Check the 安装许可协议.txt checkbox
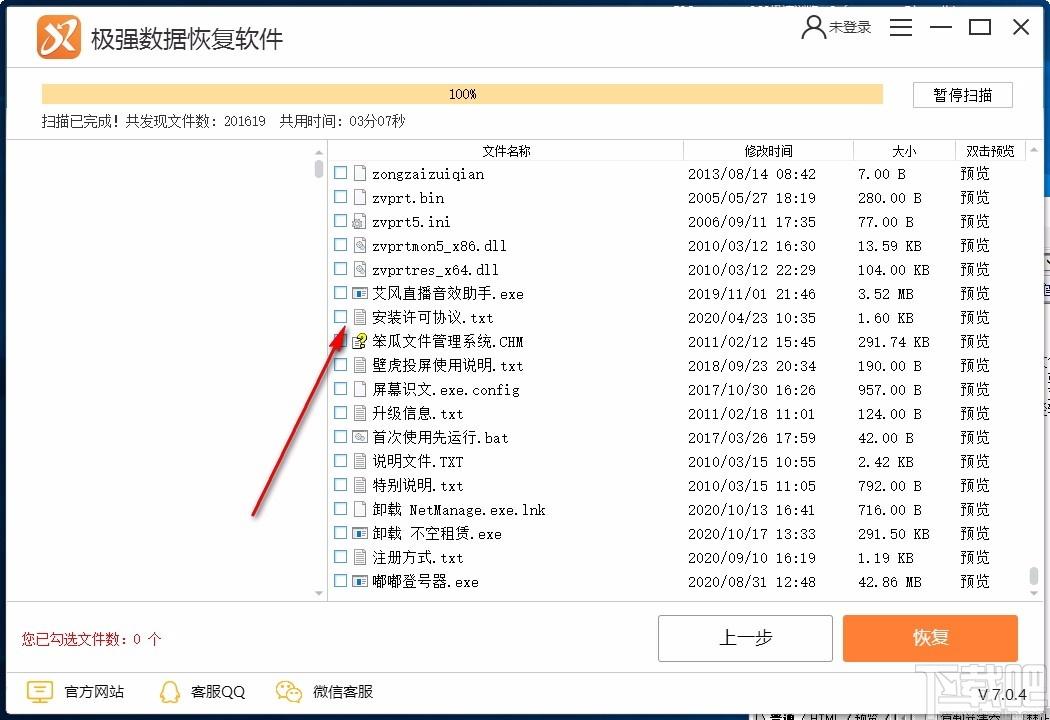This screenshot has height=720, width=1050. [x=340, y=317]
